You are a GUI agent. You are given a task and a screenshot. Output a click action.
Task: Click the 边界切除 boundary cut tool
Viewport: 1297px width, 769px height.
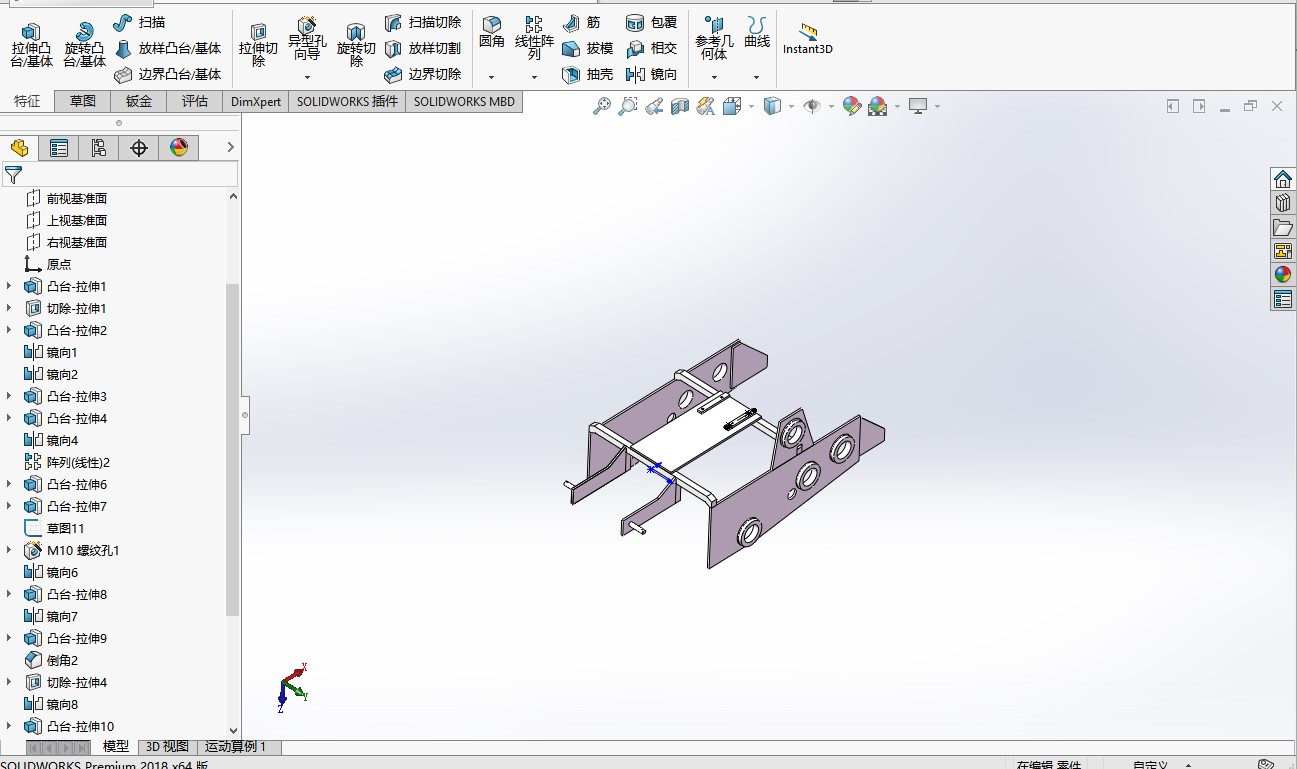(423, 74)
